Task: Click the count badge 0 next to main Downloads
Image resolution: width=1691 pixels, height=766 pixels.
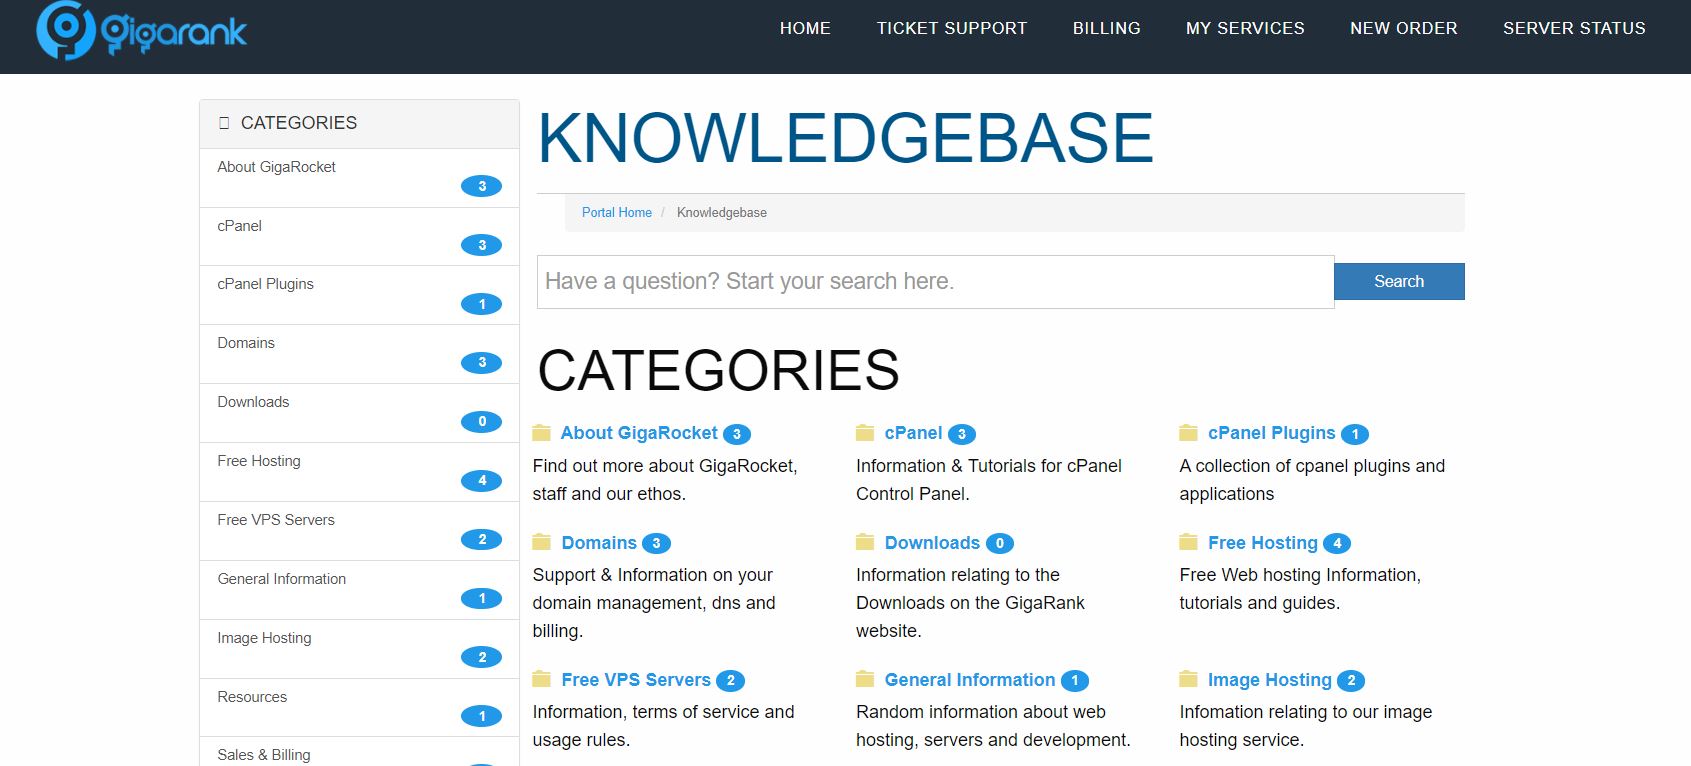Action: point(1000,543)
